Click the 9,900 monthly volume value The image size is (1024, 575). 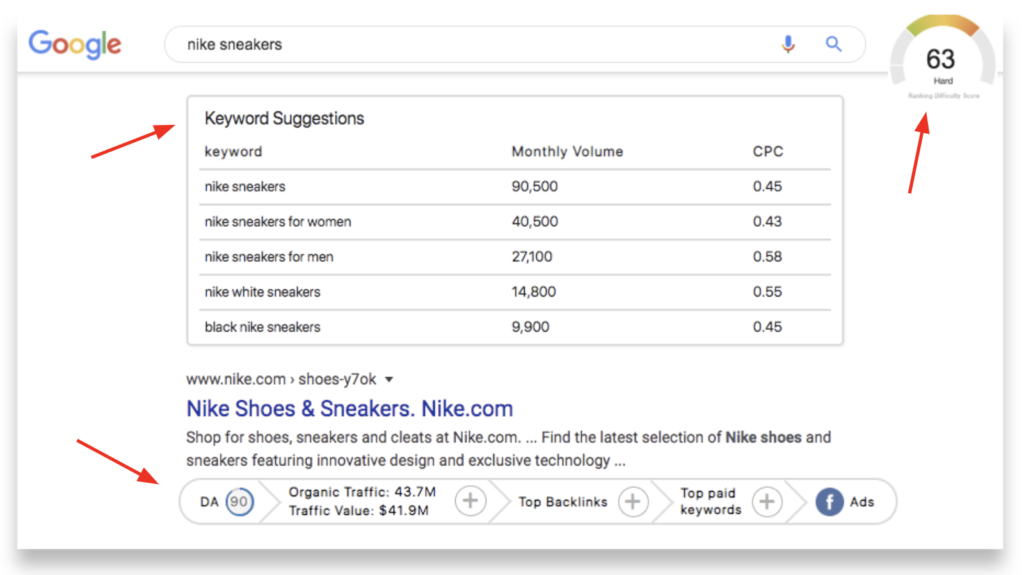click(530, 327)
